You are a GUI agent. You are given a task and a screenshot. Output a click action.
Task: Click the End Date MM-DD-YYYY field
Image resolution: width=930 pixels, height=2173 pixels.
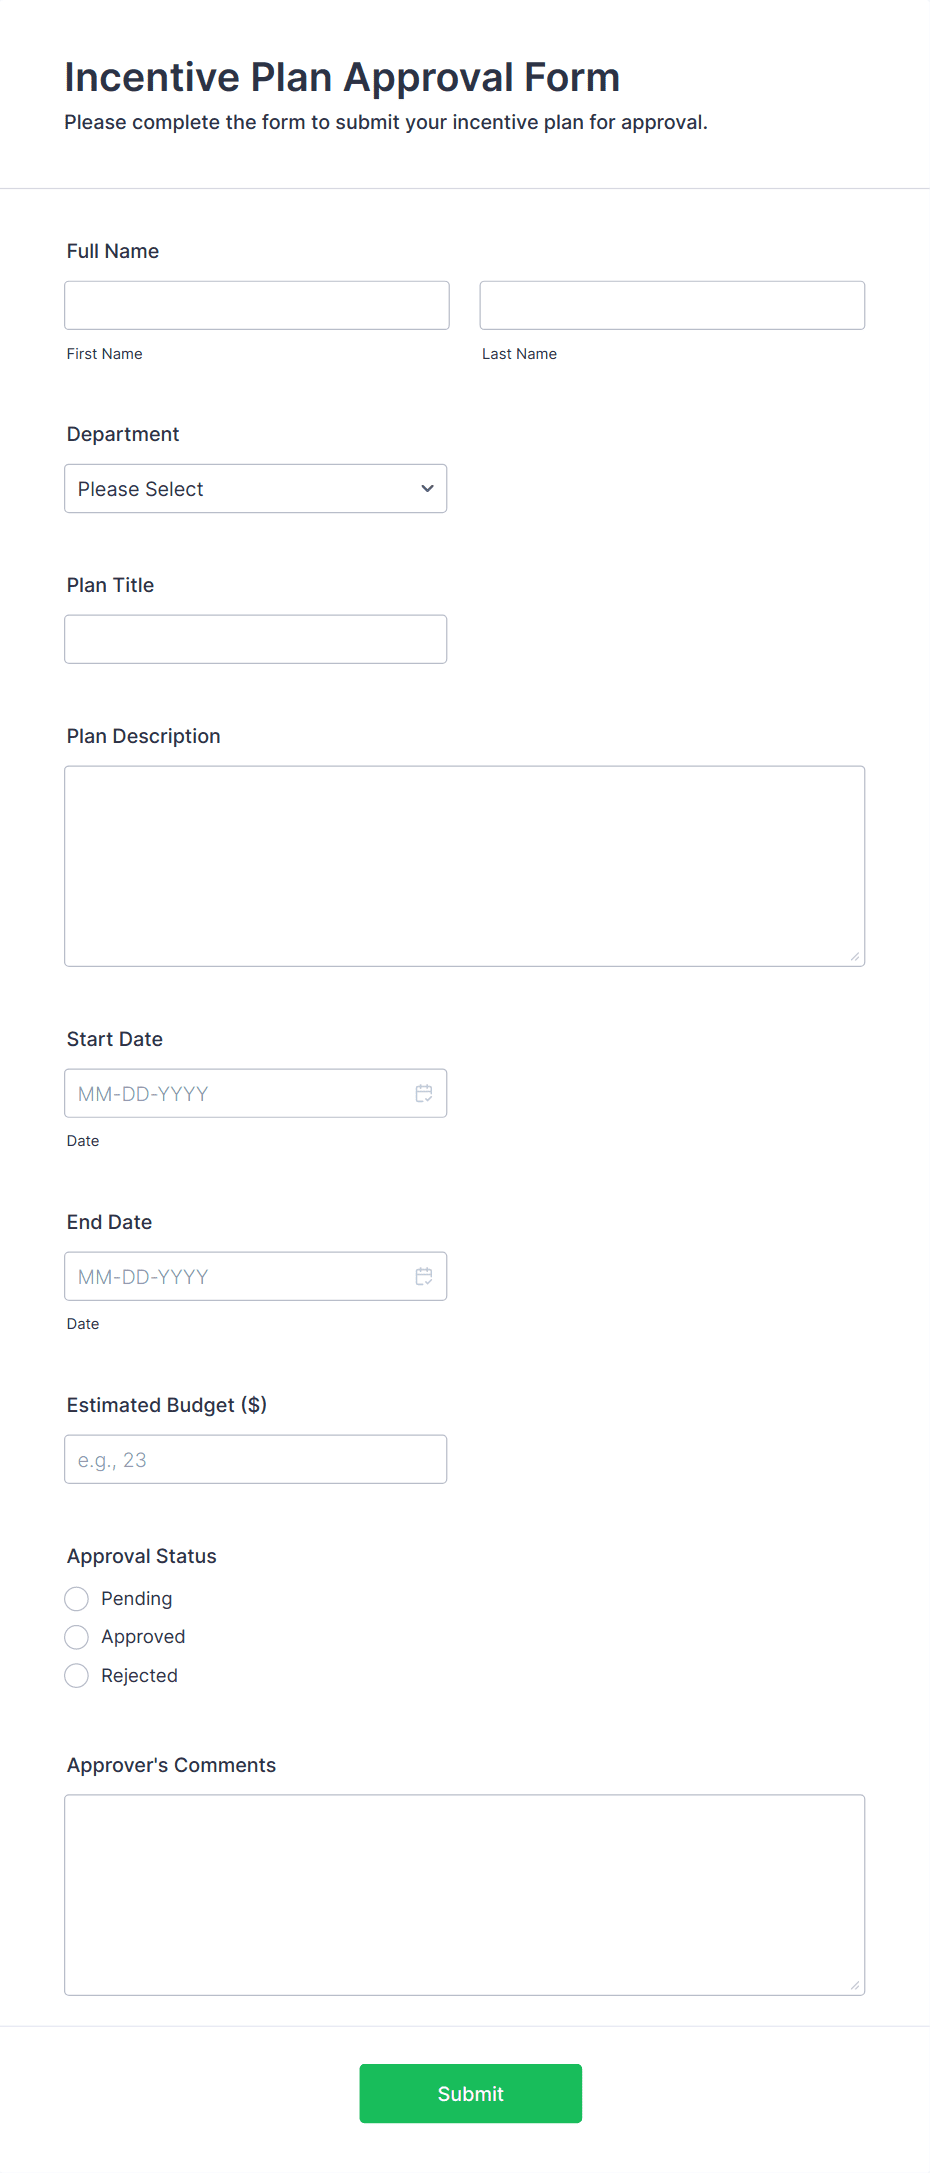[256, 1276]
